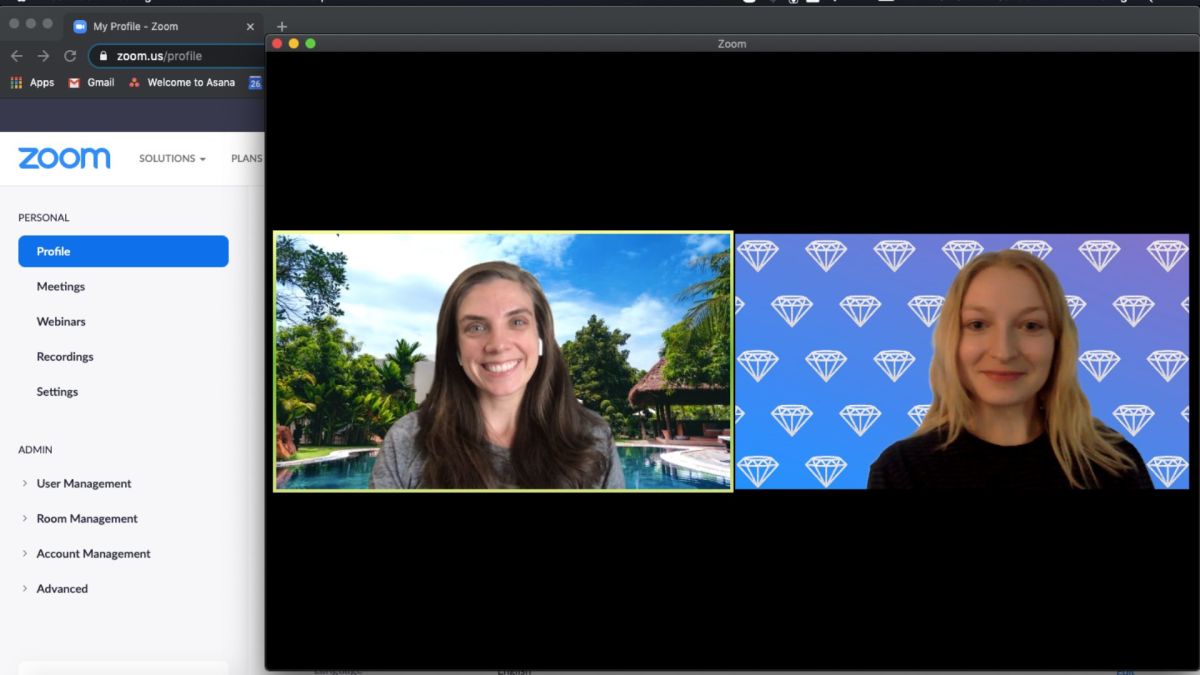The height and width of the screenshot is (675, 1200).
Task: Open the Plans link in header
Action: point(247,158)
